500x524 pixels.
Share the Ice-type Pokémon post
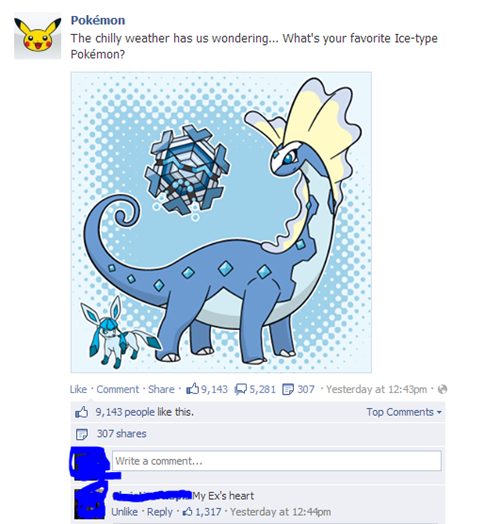pyautogui.click(x=161, y=389)
